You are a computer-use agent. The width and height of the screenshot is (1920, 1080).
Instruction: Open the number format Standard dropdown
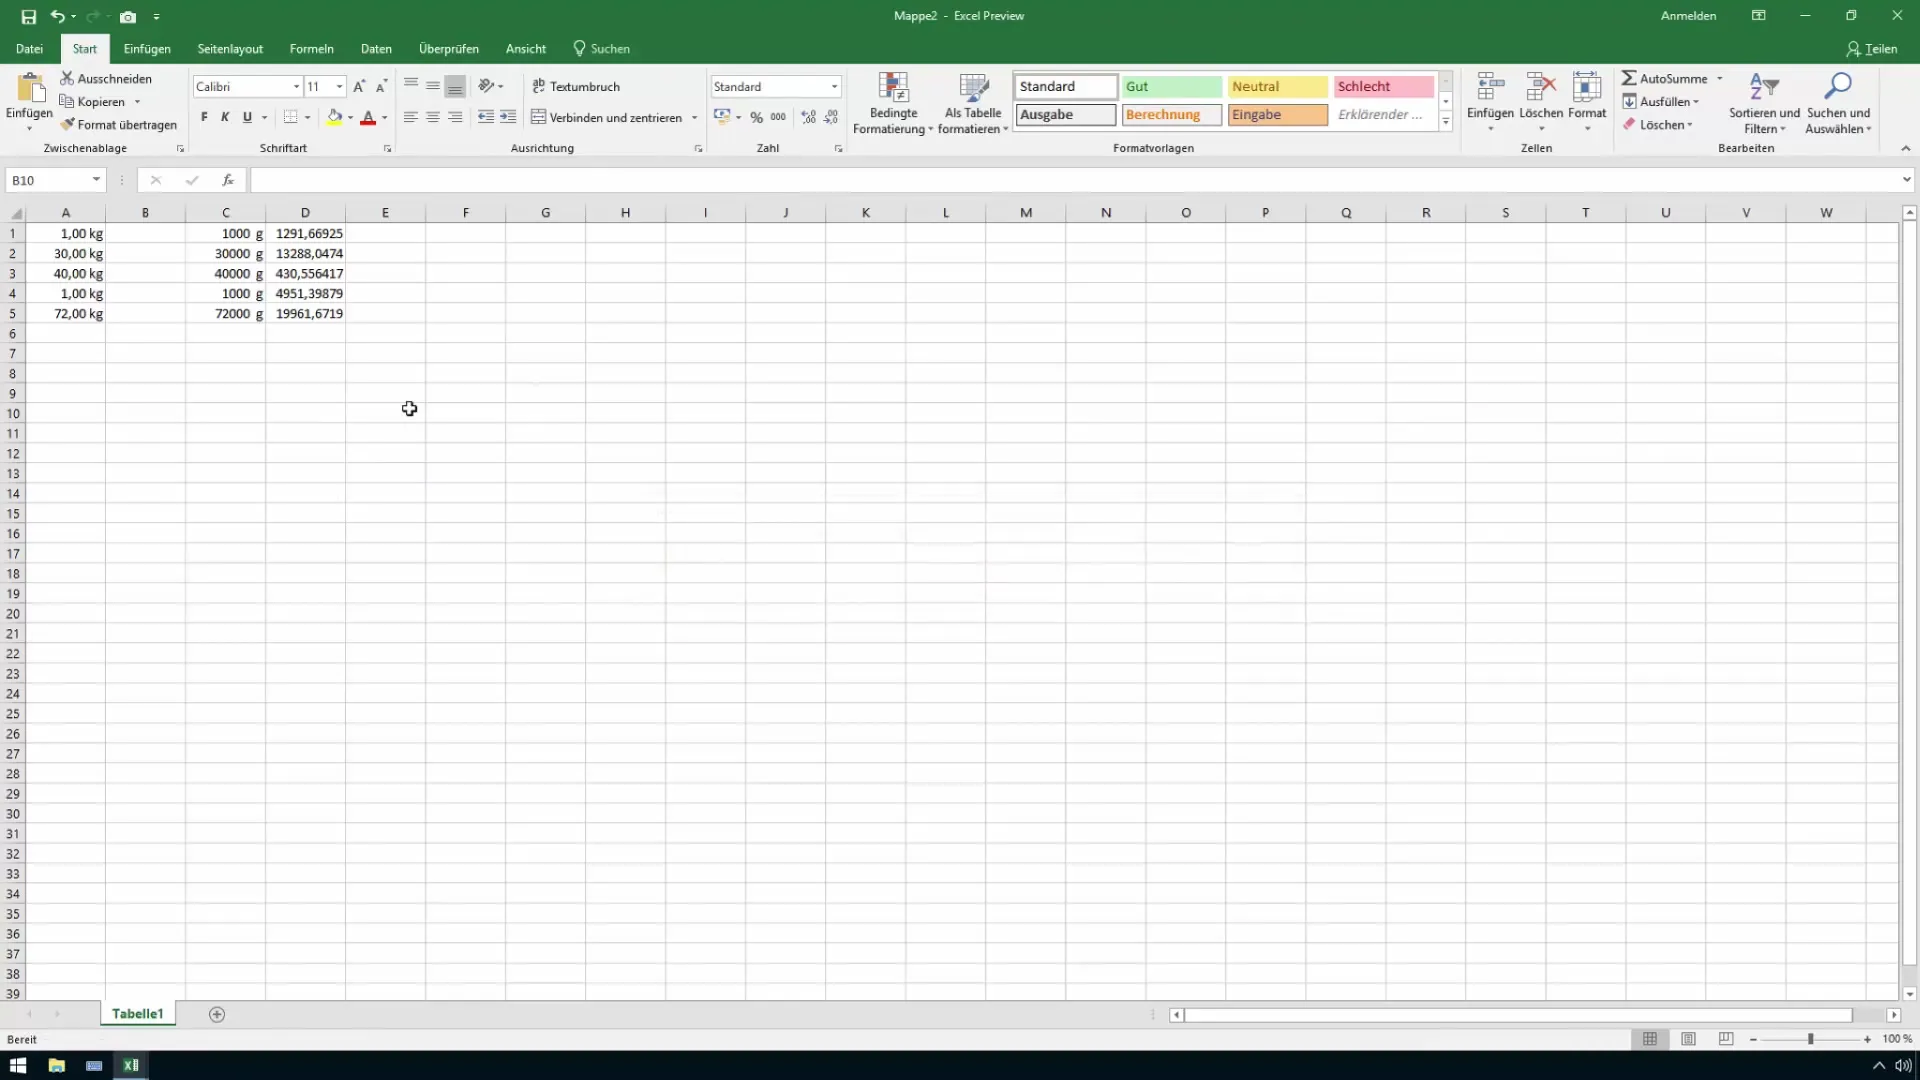coord(834,87)
